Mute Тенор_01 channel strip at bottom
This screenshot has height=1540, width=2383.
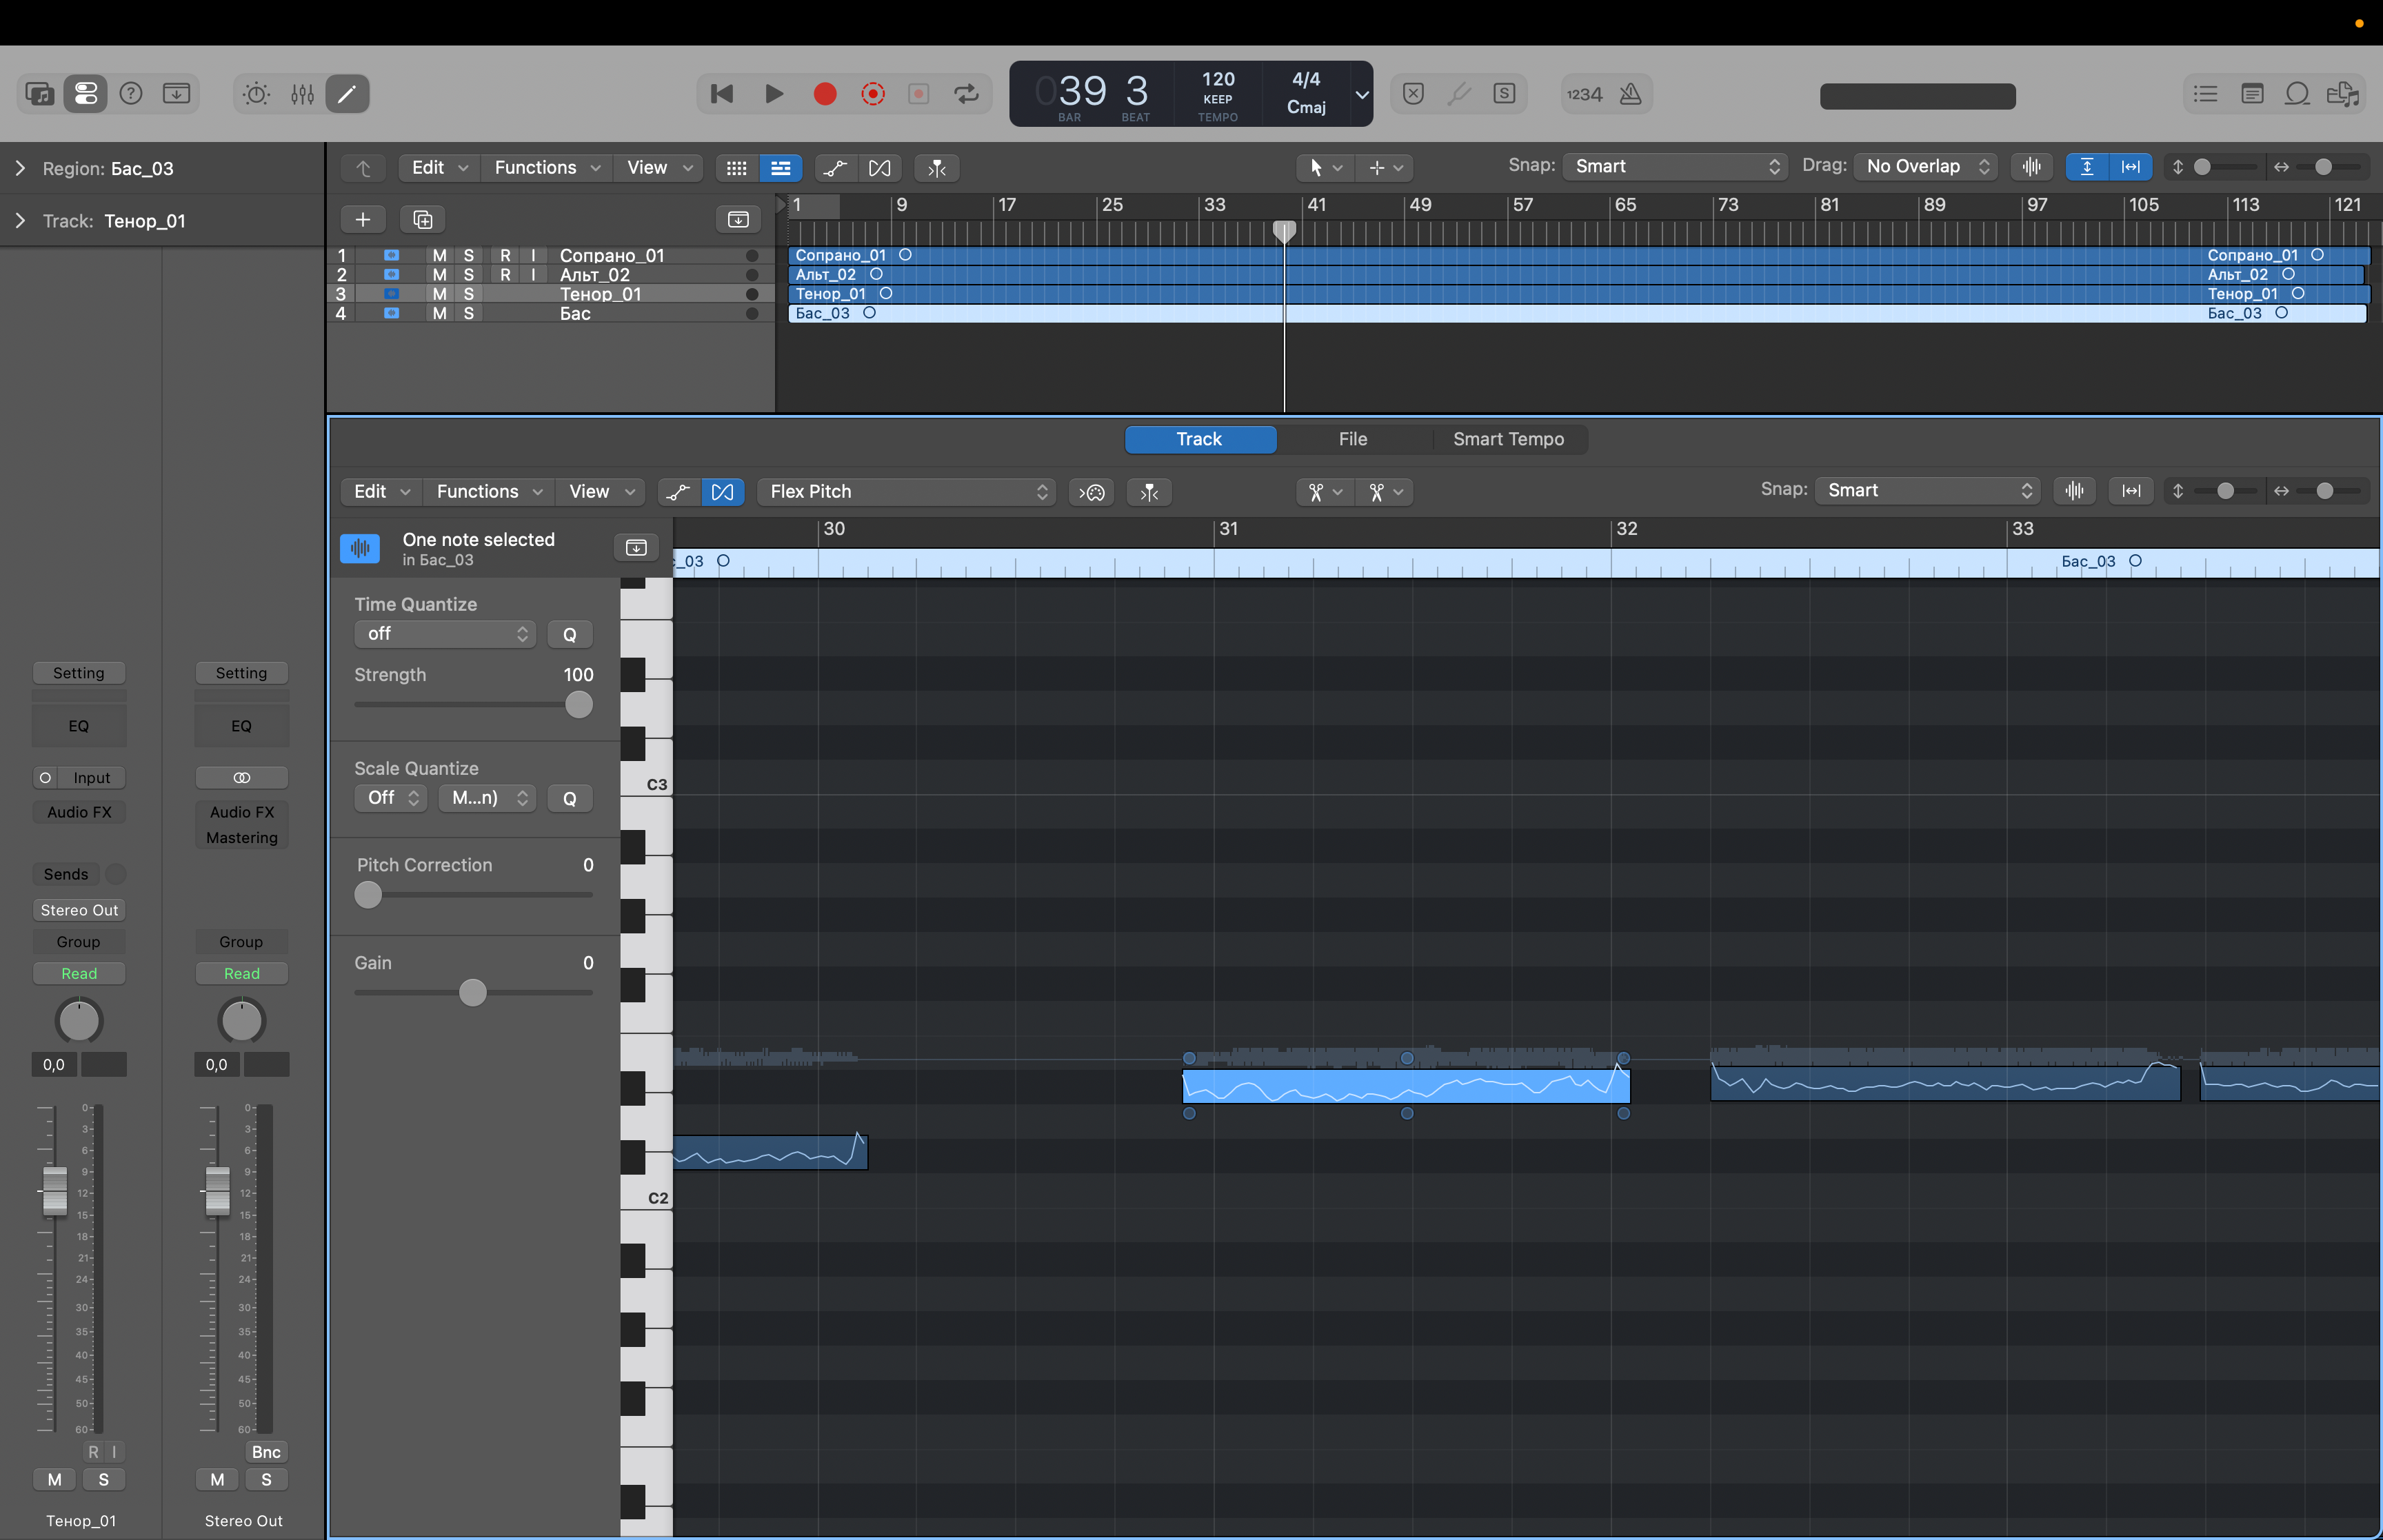click(x=55, y=1480)
